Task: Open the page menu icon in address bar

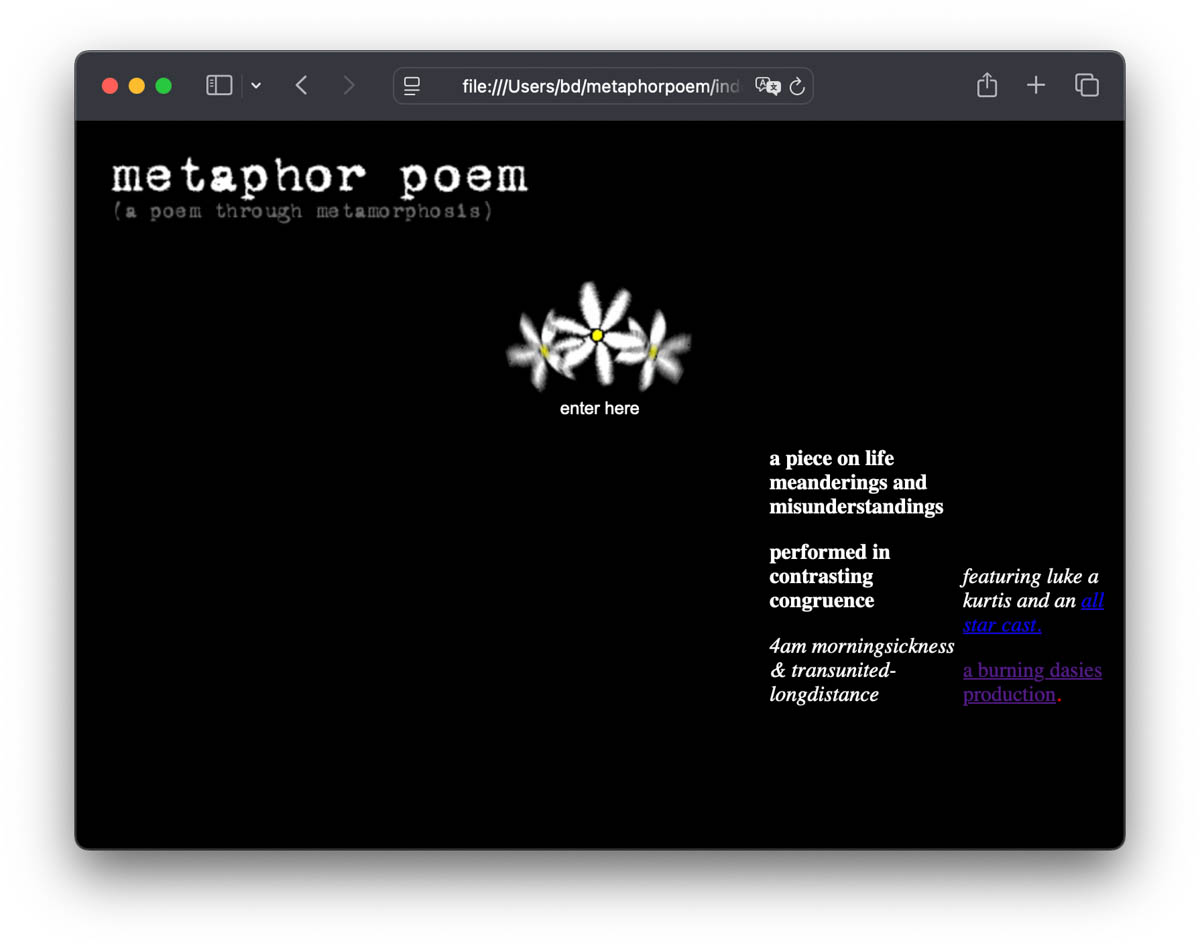Action: pos(412,87)
